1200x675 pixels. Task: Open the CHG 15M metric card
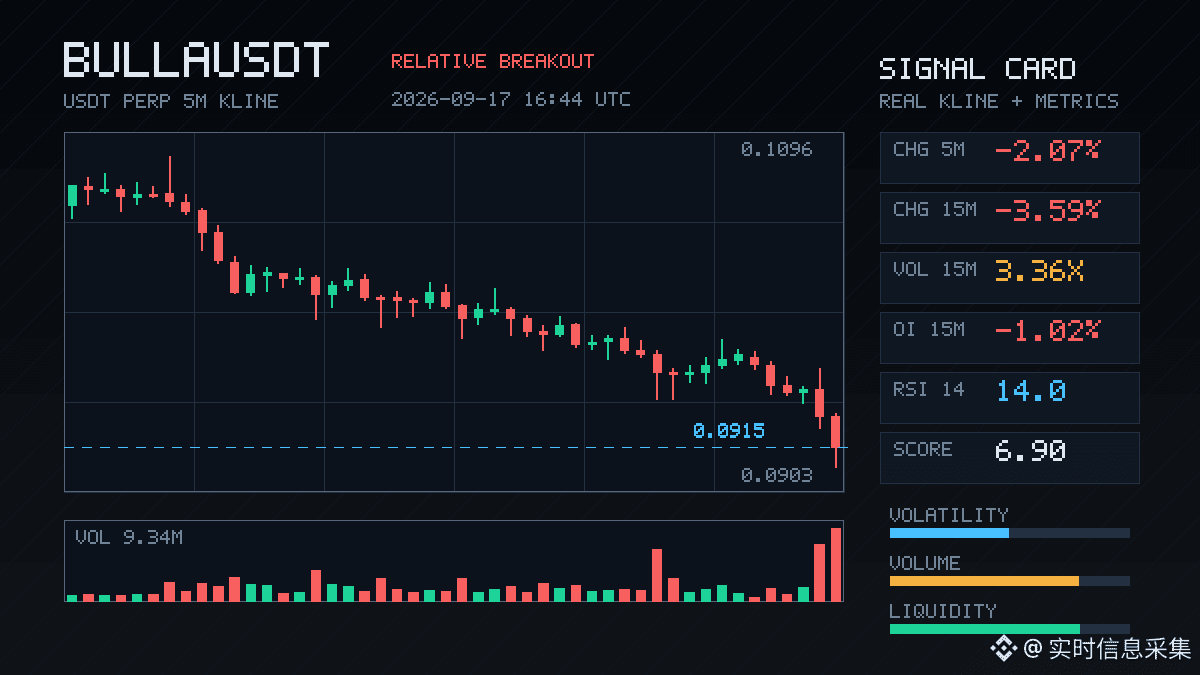(1009, 218)
